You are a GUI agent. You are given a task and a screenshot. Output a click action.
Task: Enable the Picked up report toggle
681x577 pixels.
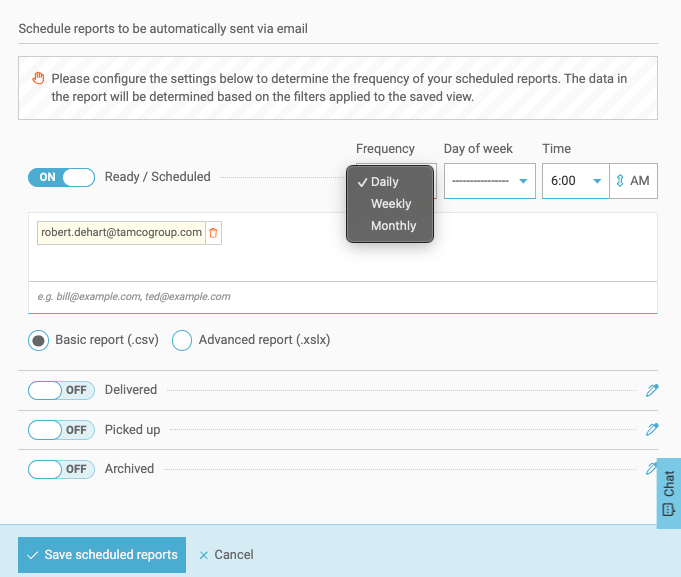(61, 429)
